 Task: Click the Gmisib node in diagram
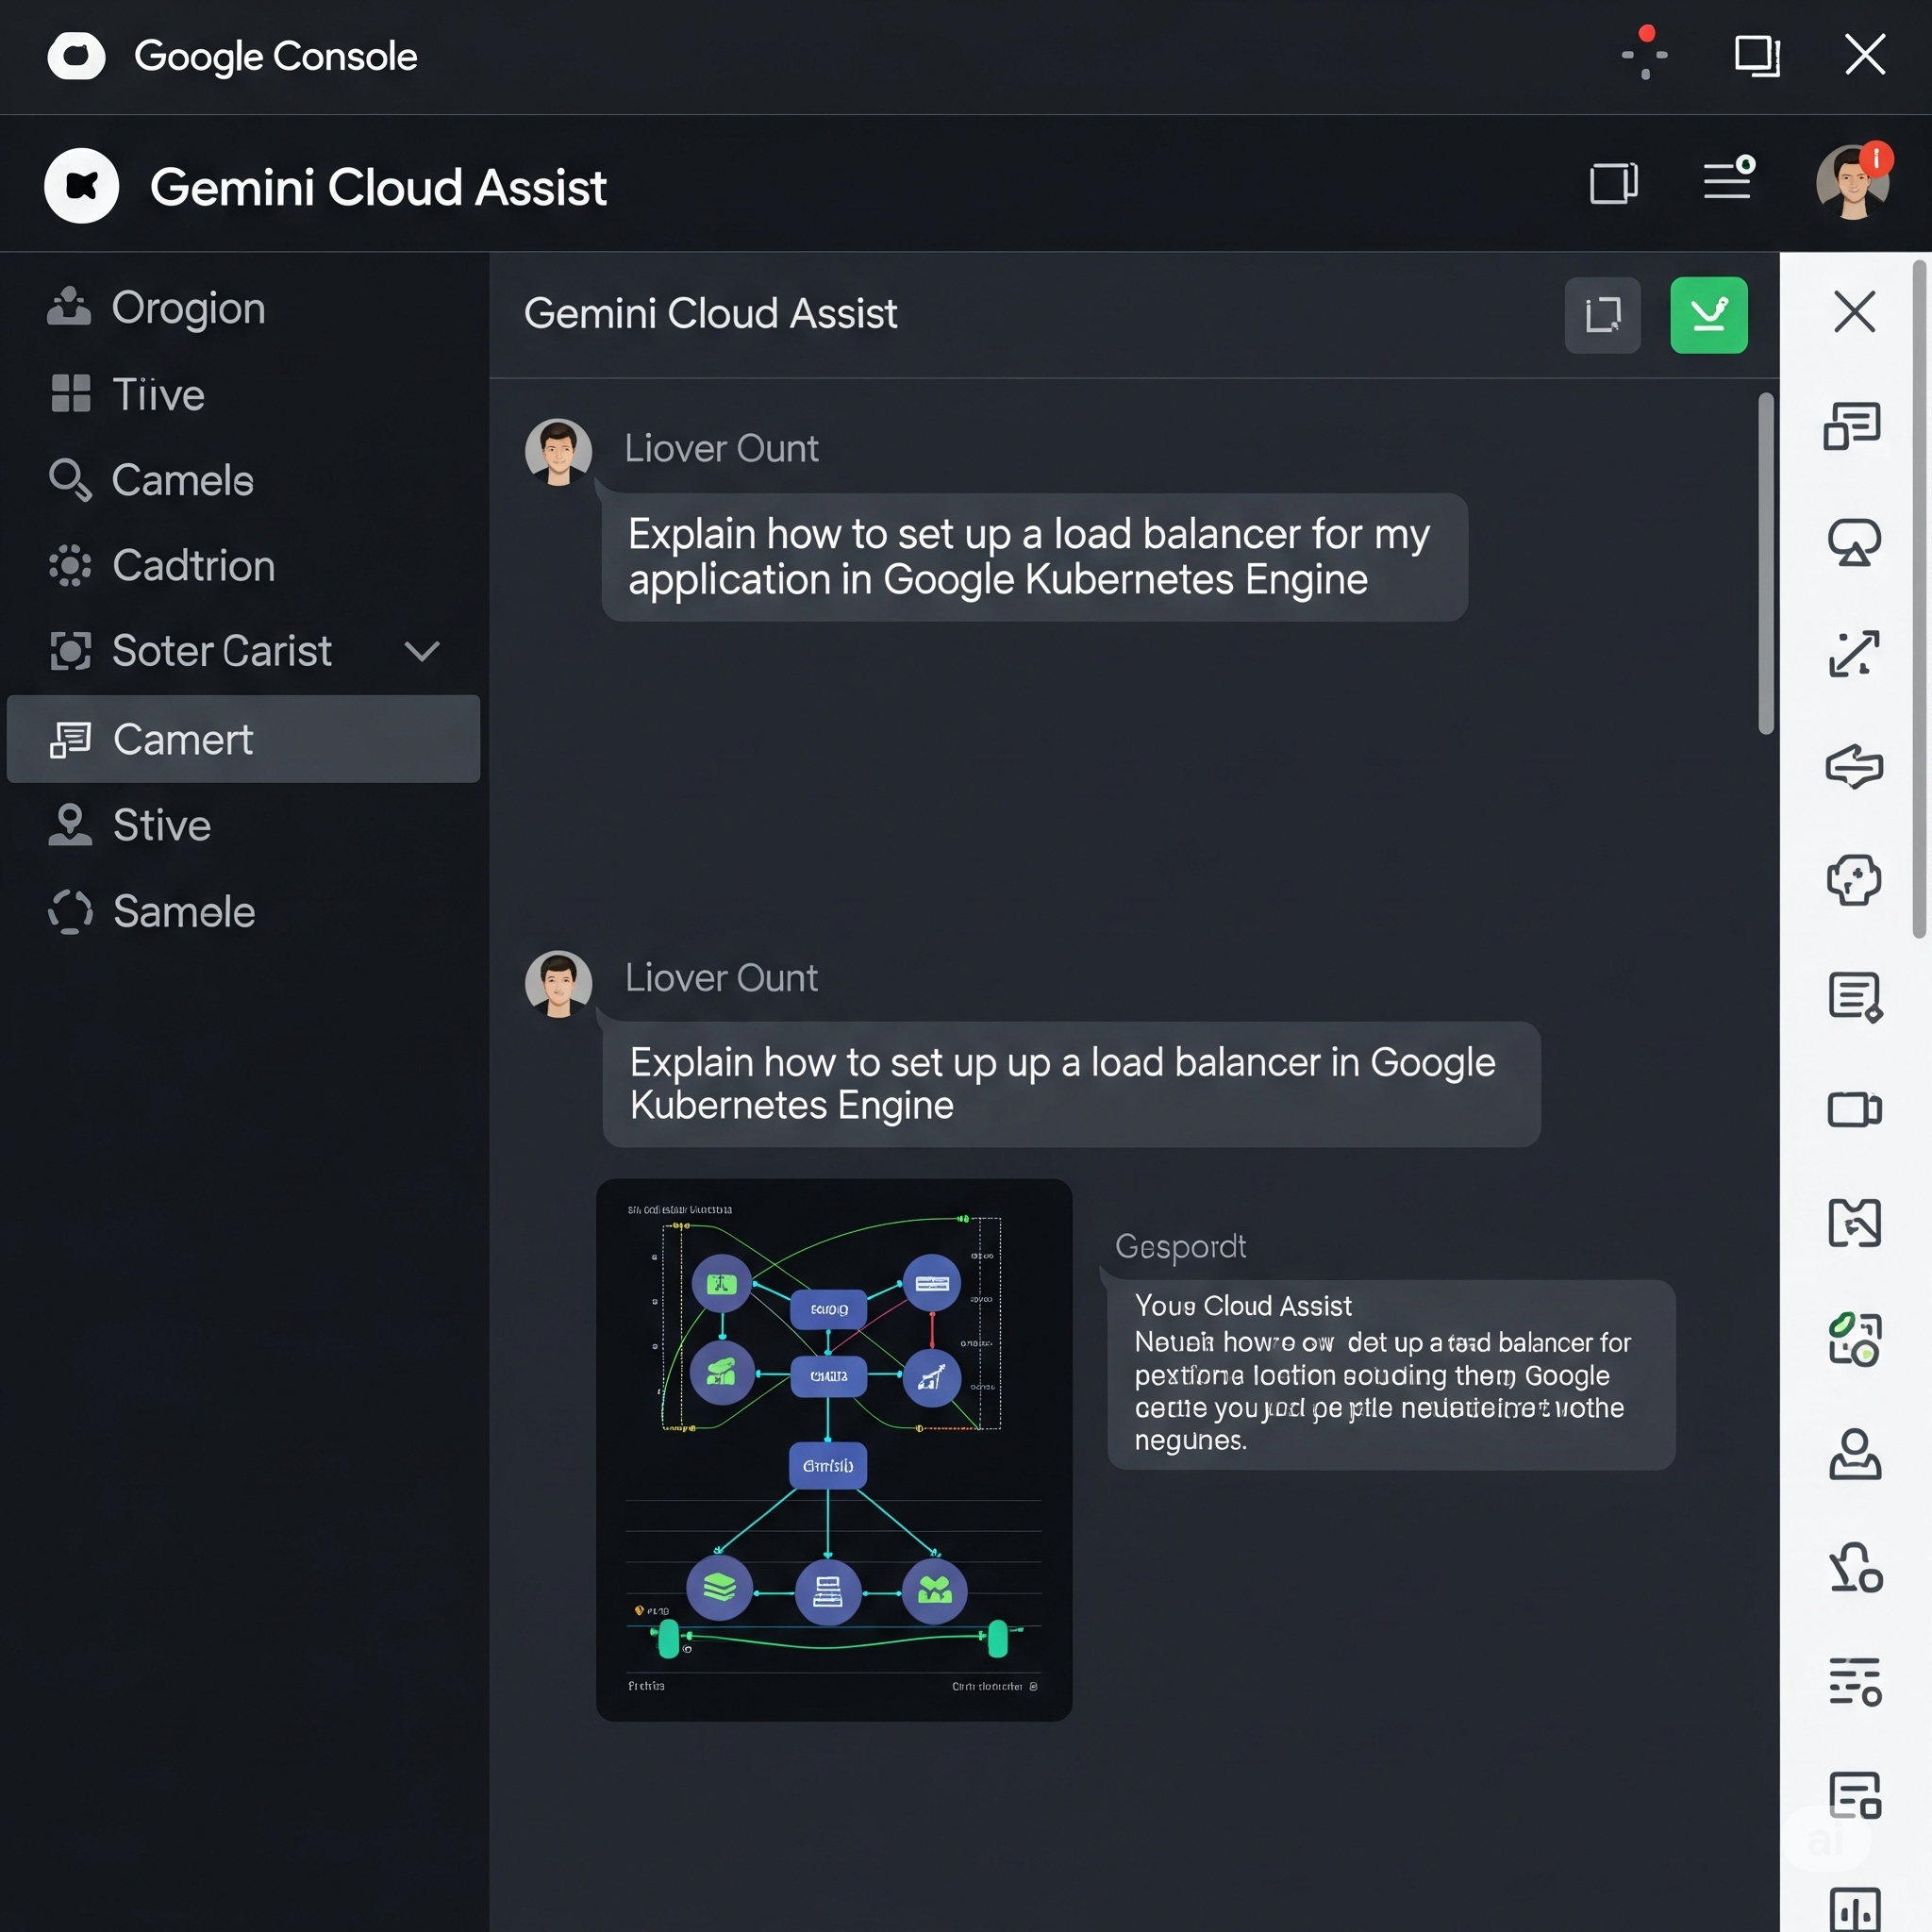click(x=828, y=1465)
